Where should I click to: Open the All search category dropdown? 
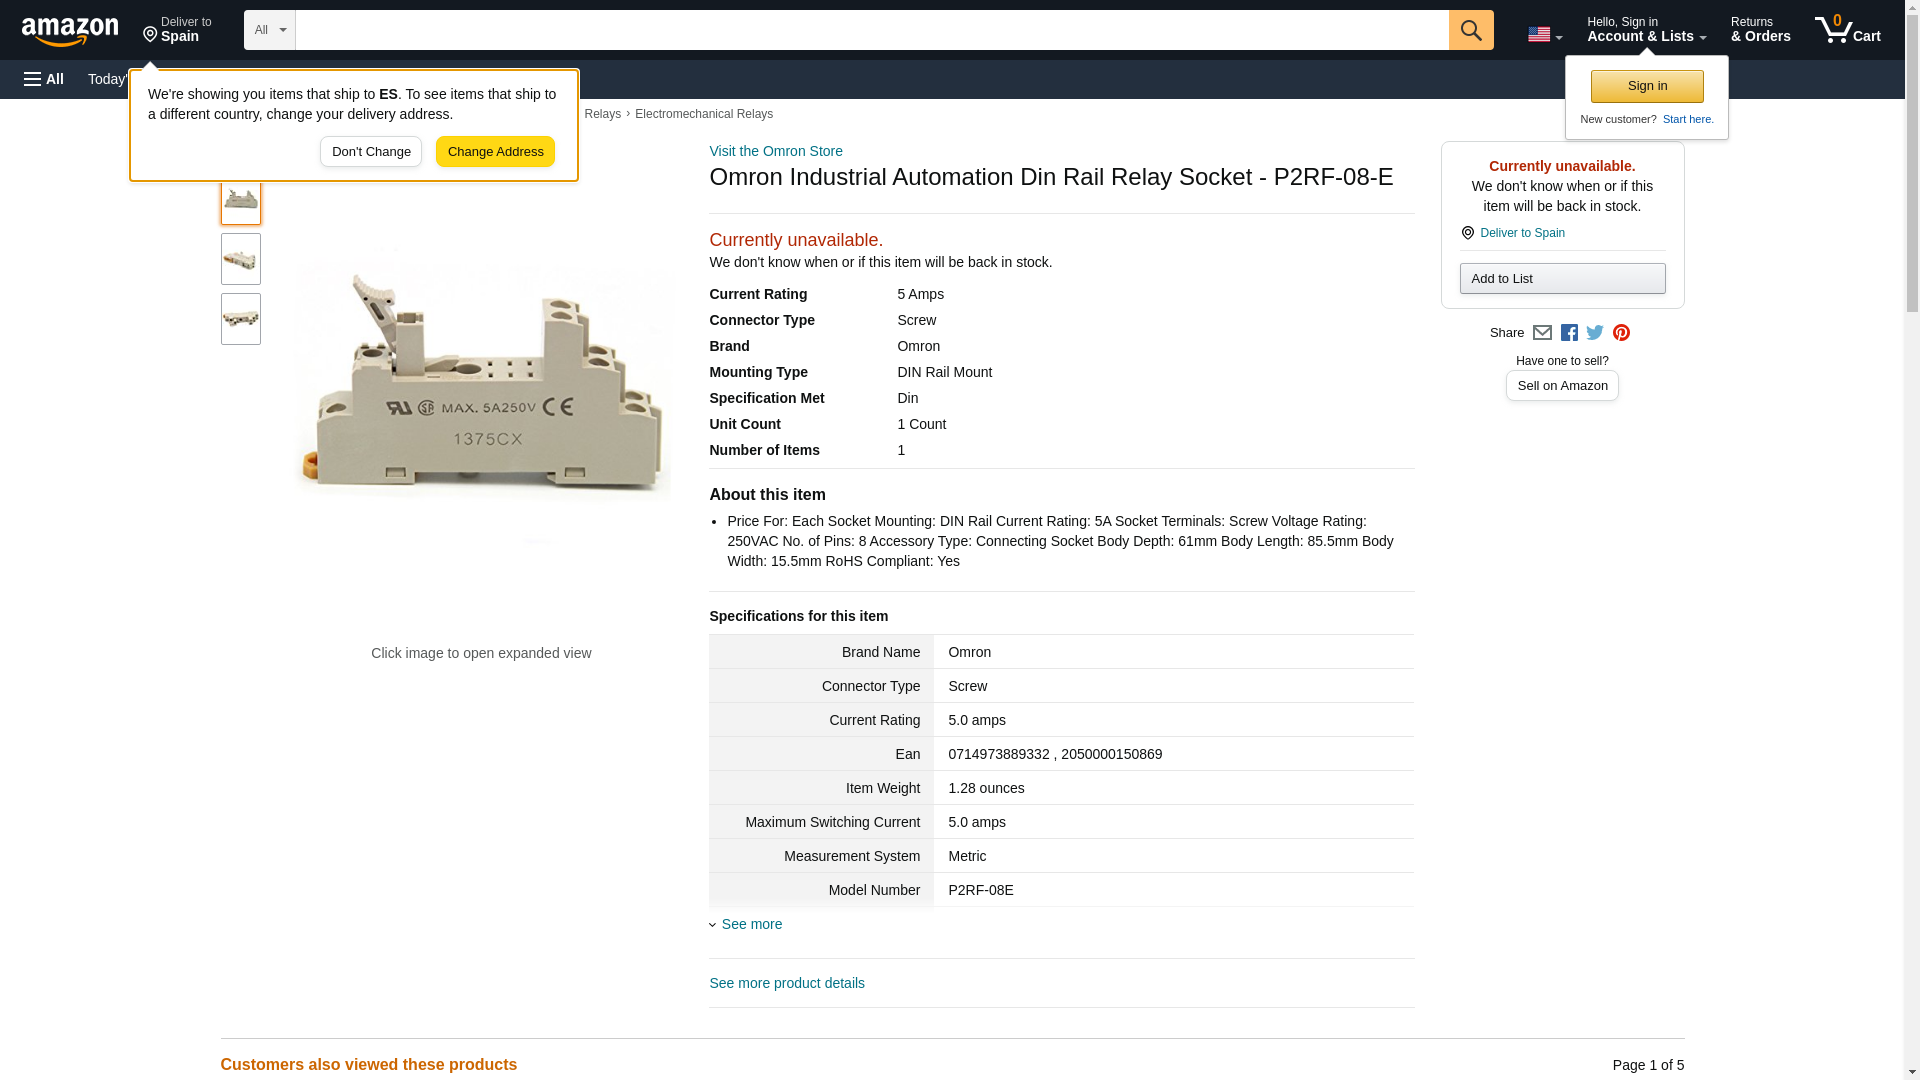[x=269, y=30]
